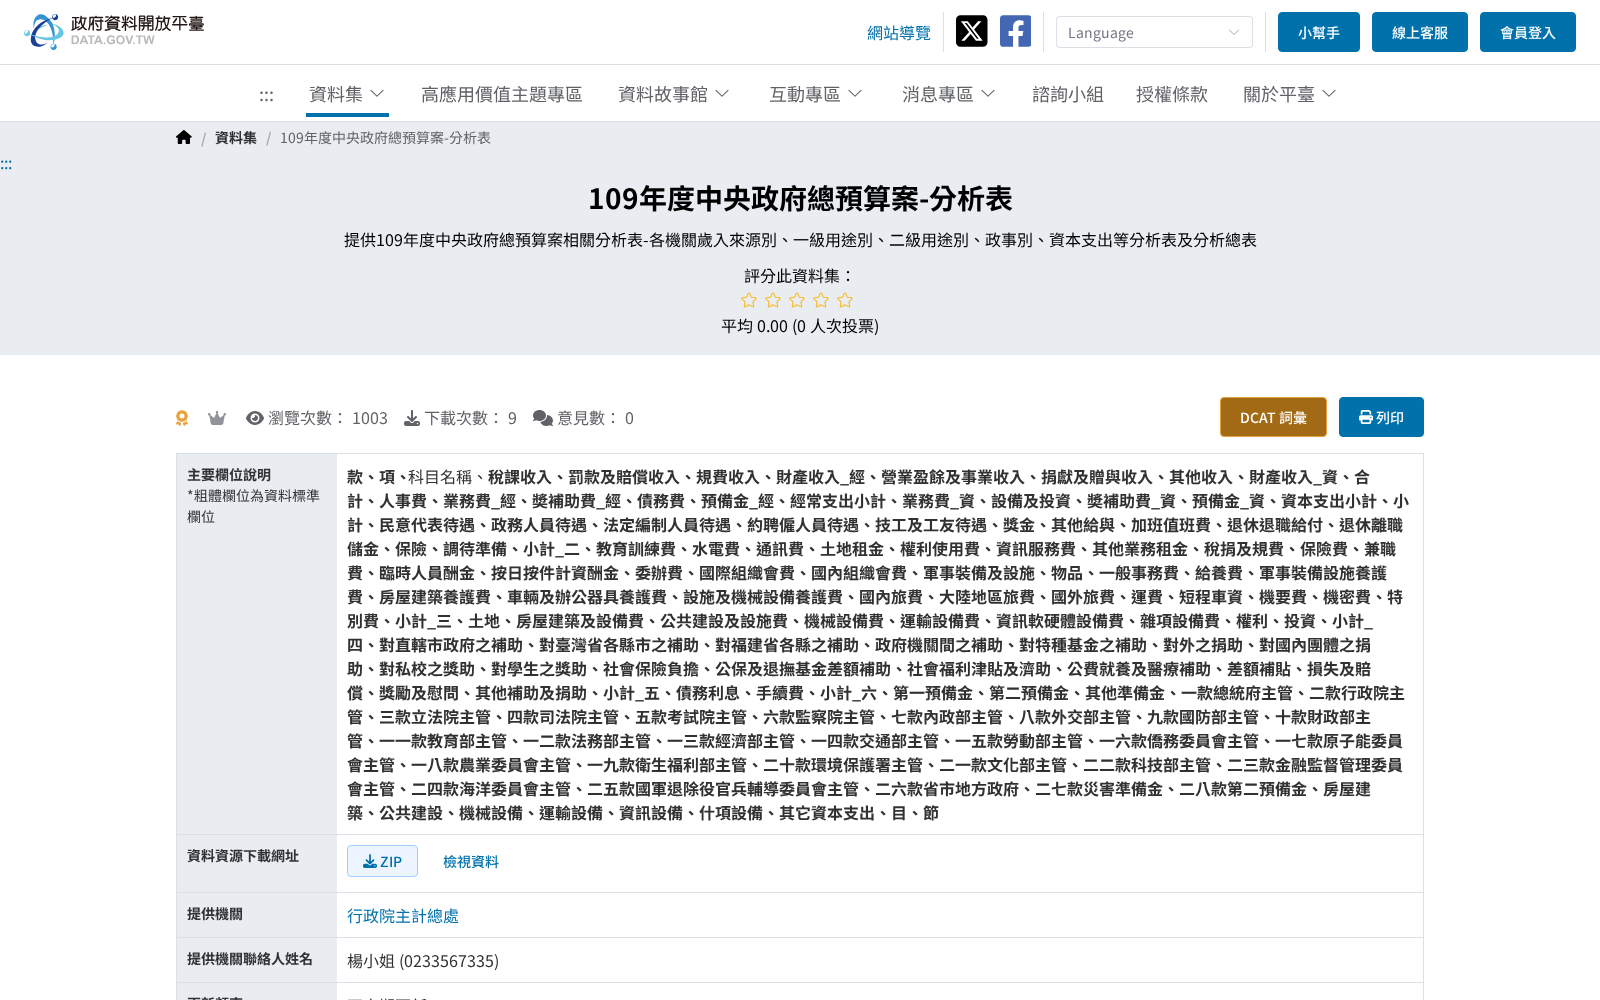The width and height of the screenshot is (1600, 1000).
Task: Click the 楊小姐 (0233567335) contact text
Action: (x=423, y=961)
